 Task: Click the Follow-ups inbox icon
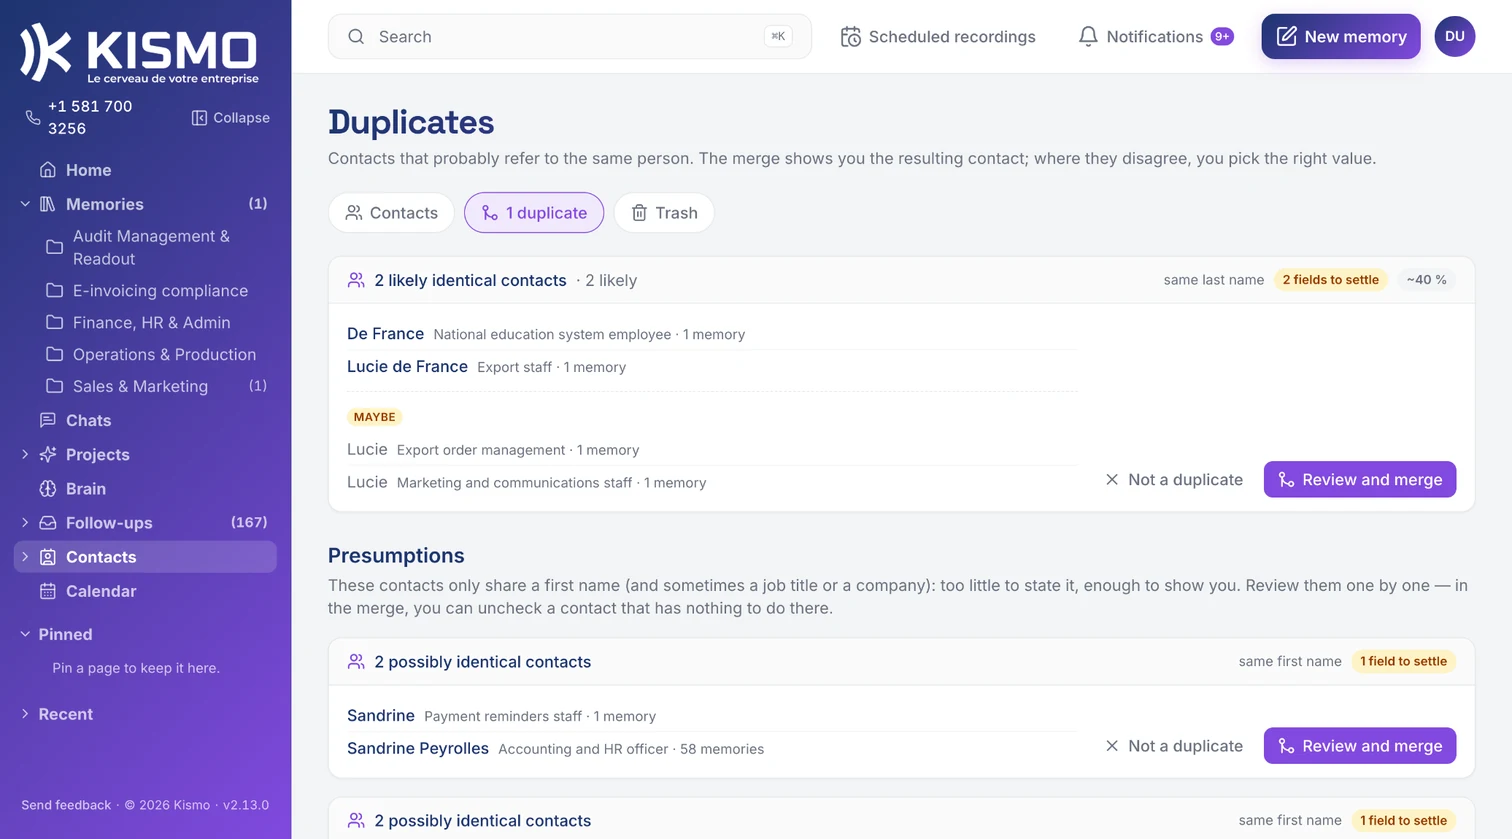point(47,523)
